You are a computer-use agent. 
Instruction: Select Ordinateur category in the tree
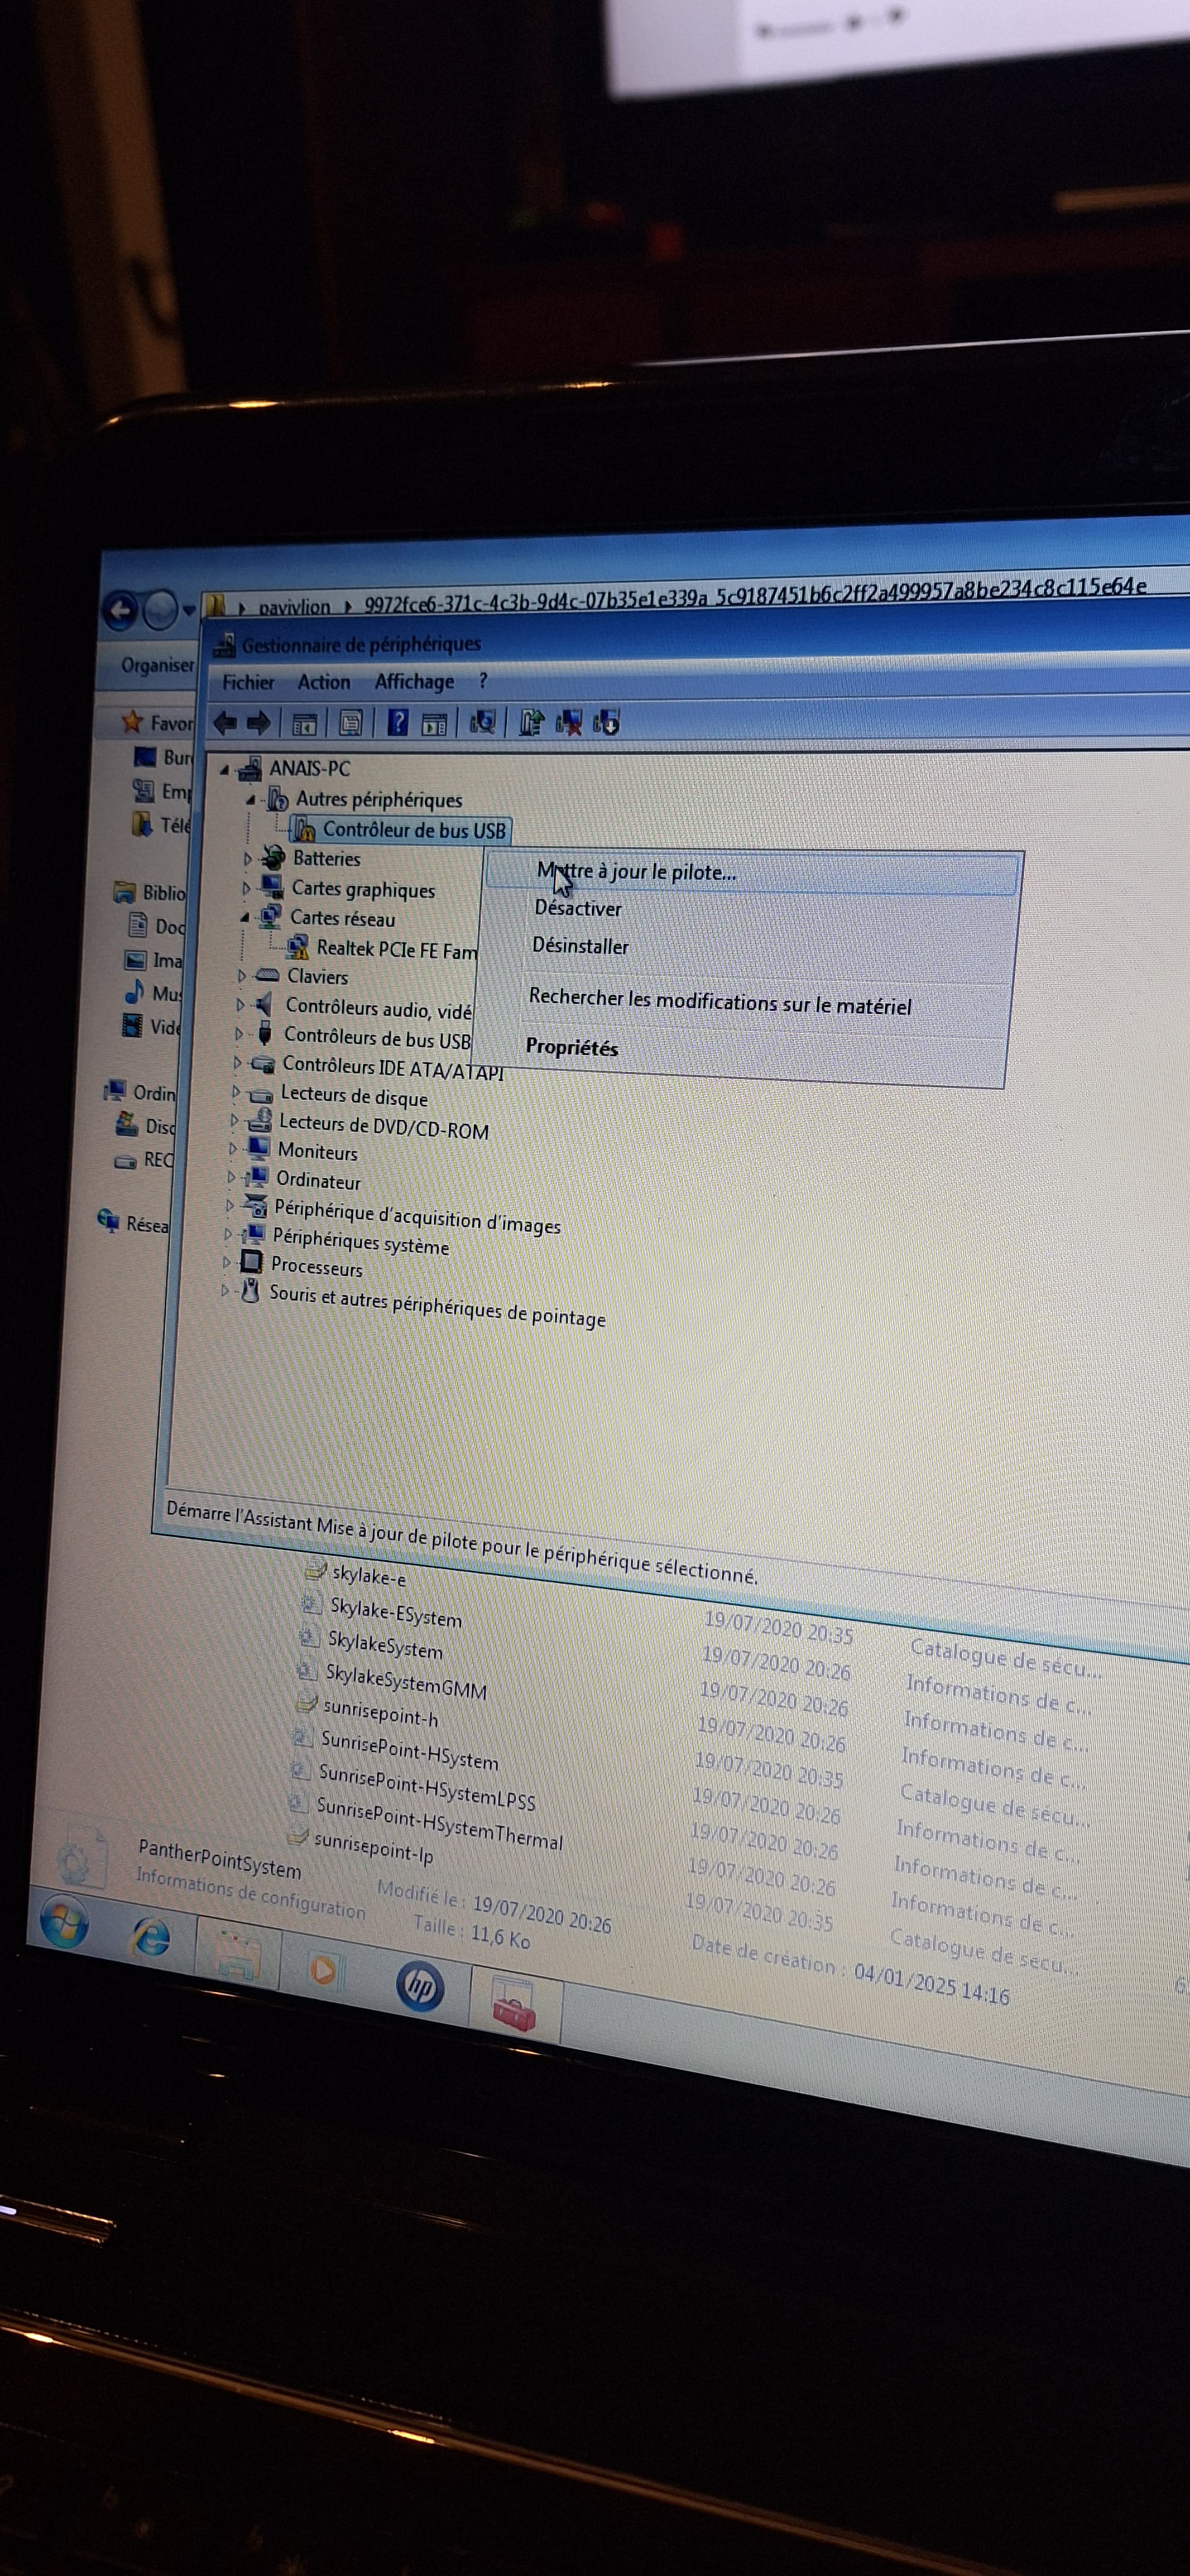click(318, 1180)
